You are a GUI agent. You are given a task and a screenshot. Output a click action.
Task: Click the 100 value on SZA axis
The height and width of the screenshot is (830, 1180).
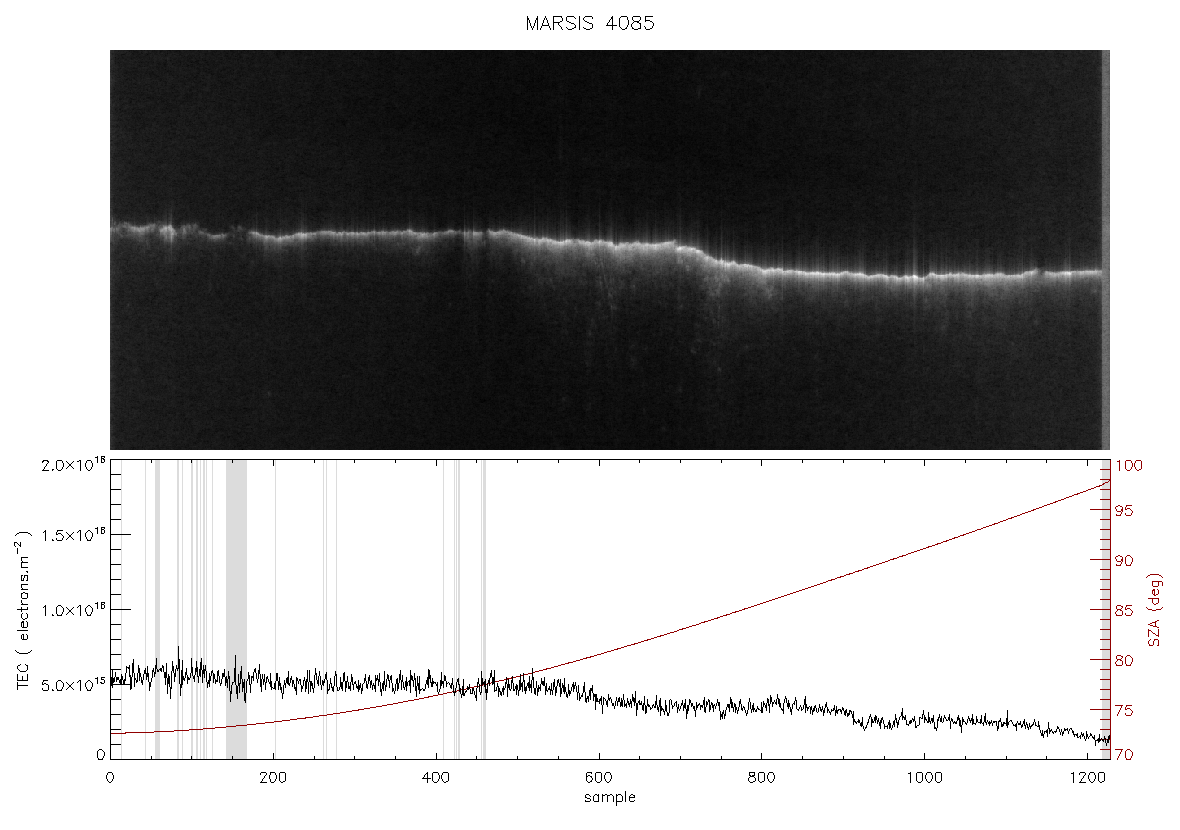[1129, 466]
